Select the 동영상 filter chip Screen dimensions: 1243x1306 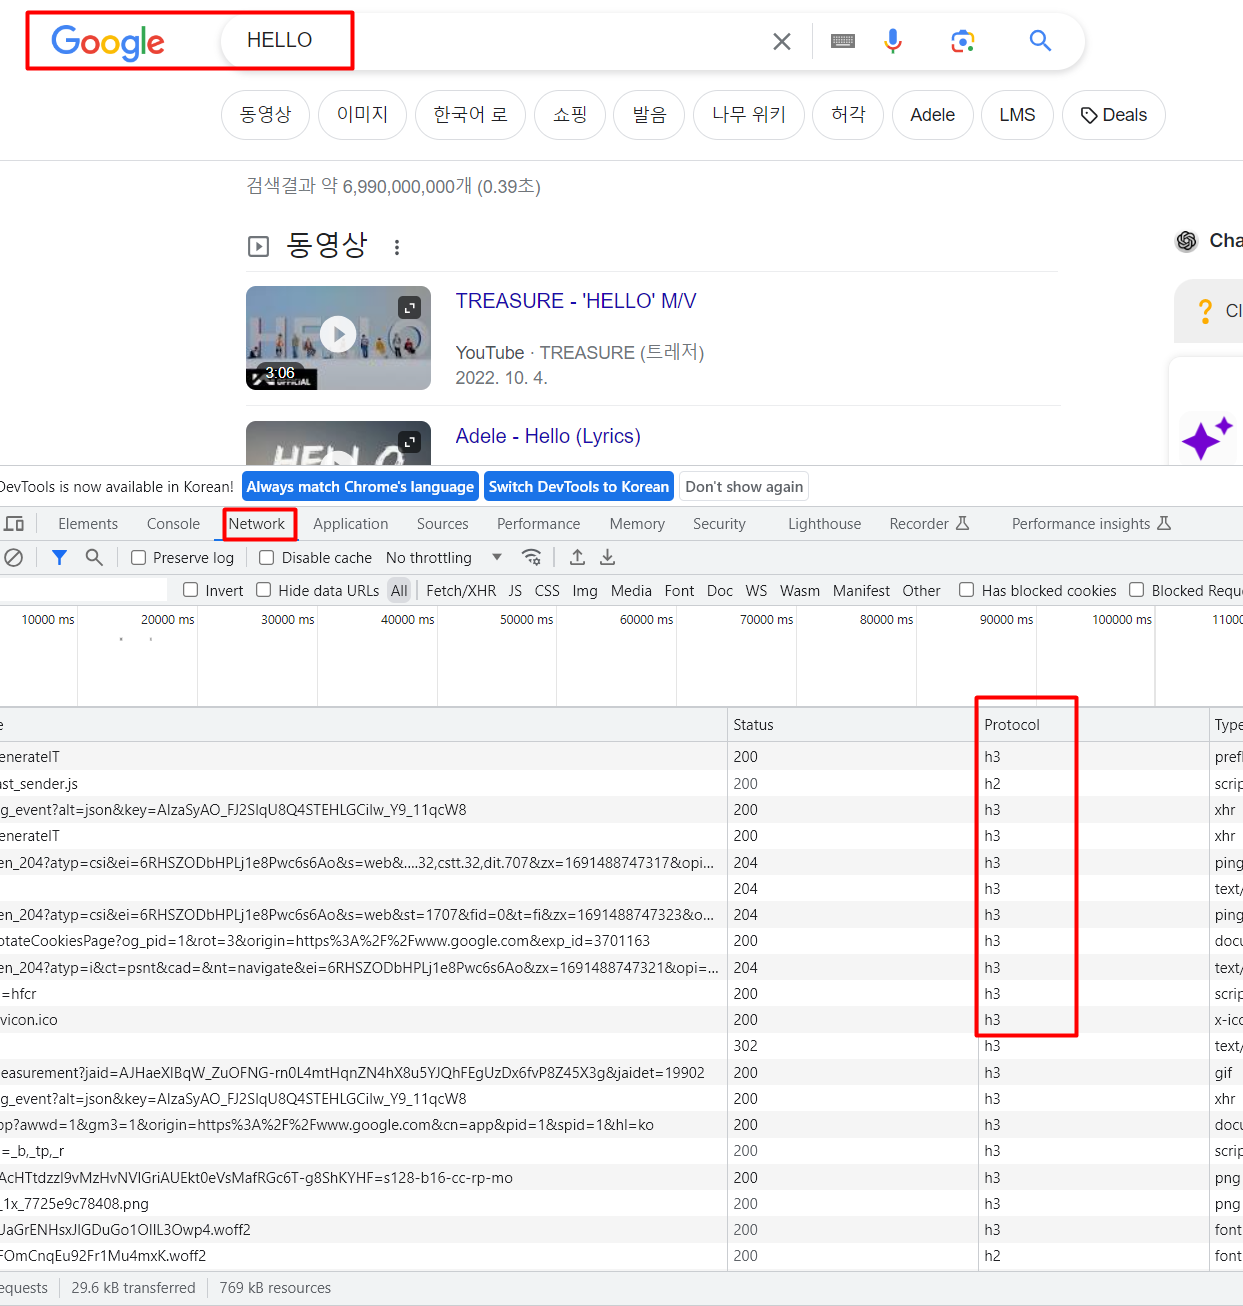(x=266, y=115)
